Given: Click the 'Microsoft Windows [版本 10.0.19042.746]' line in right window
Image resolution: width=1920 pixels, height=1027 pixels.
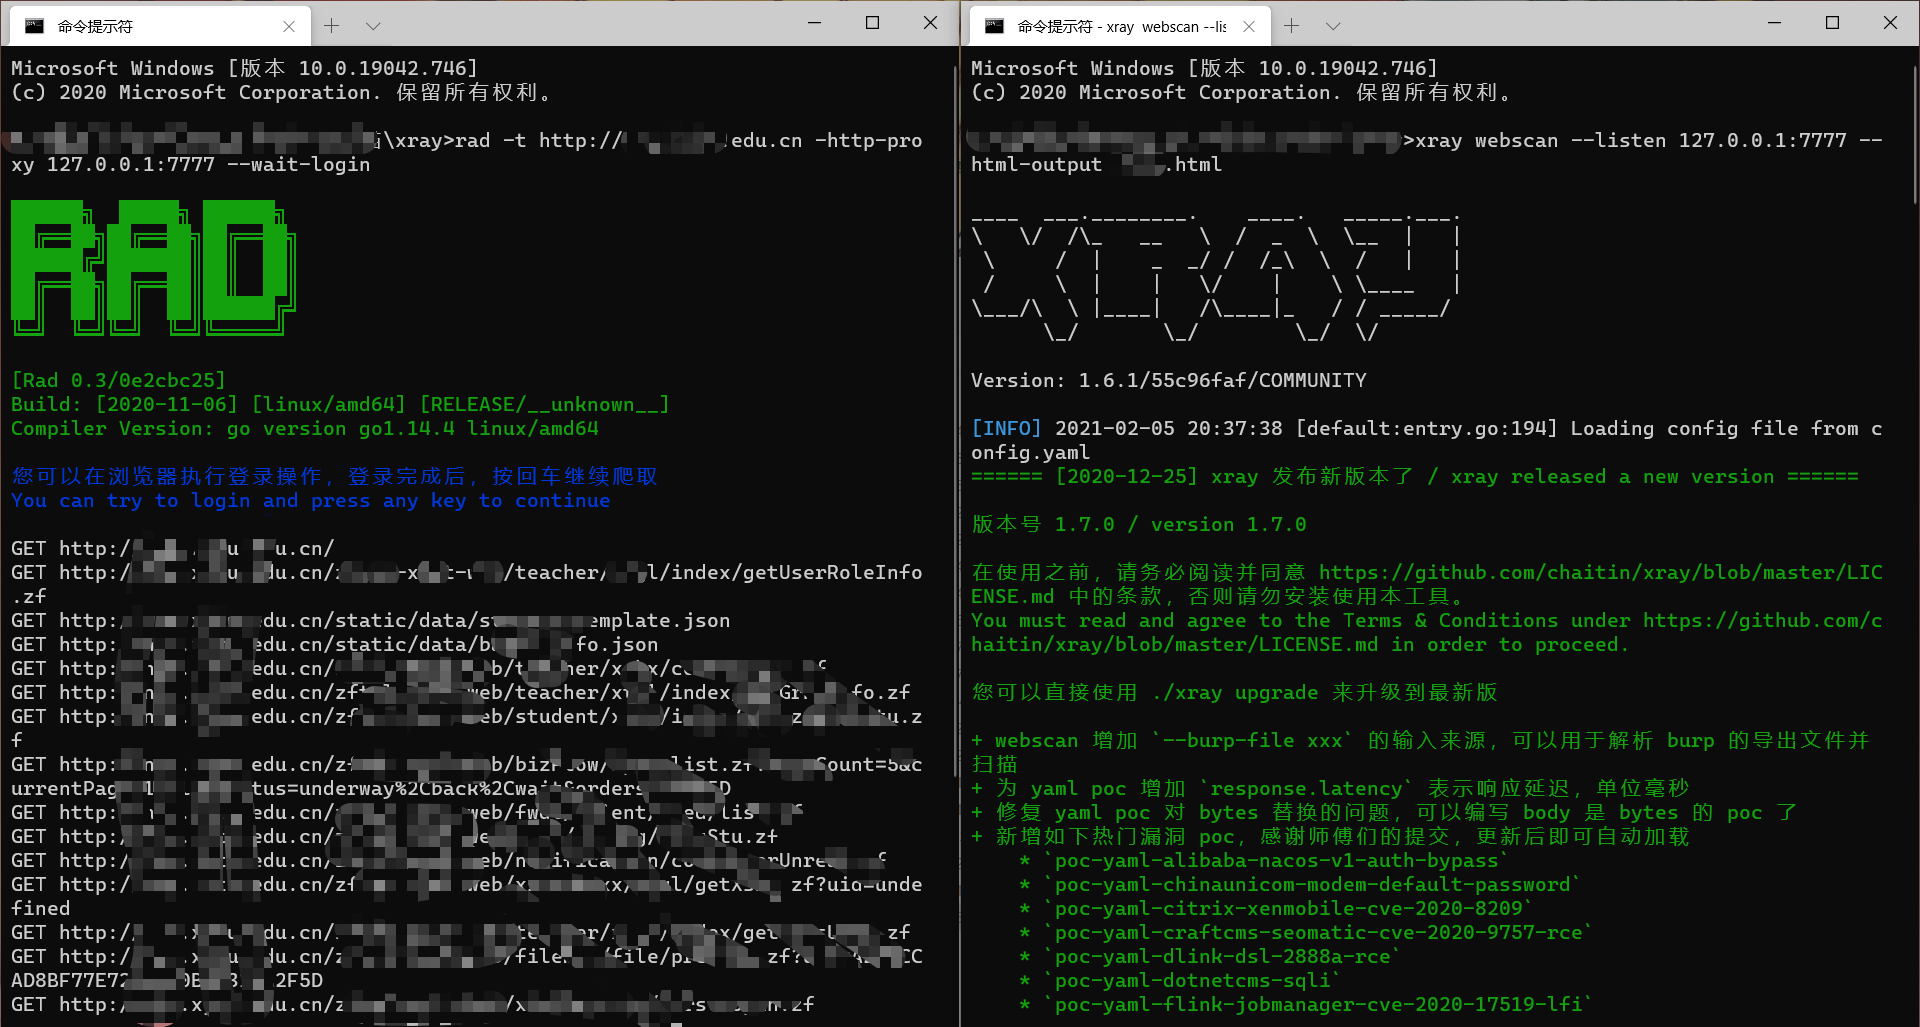Looking at the screenshot, I should click(x=1205, y=68).
